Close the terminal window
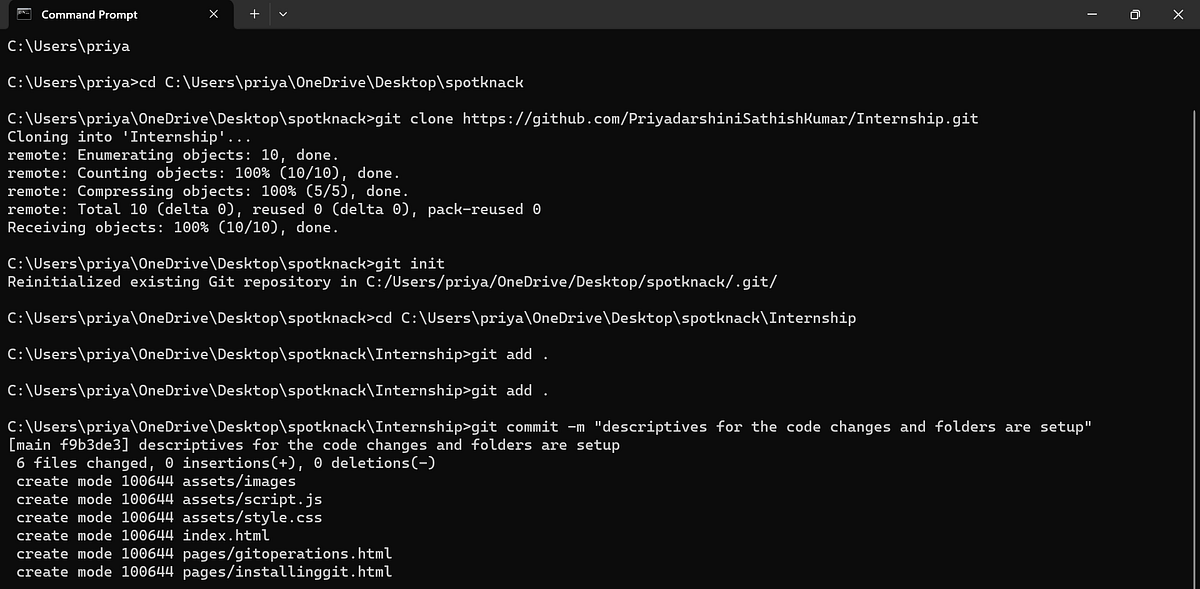The width and height of the screenshot is (1200, 589). pos(1178,14)
